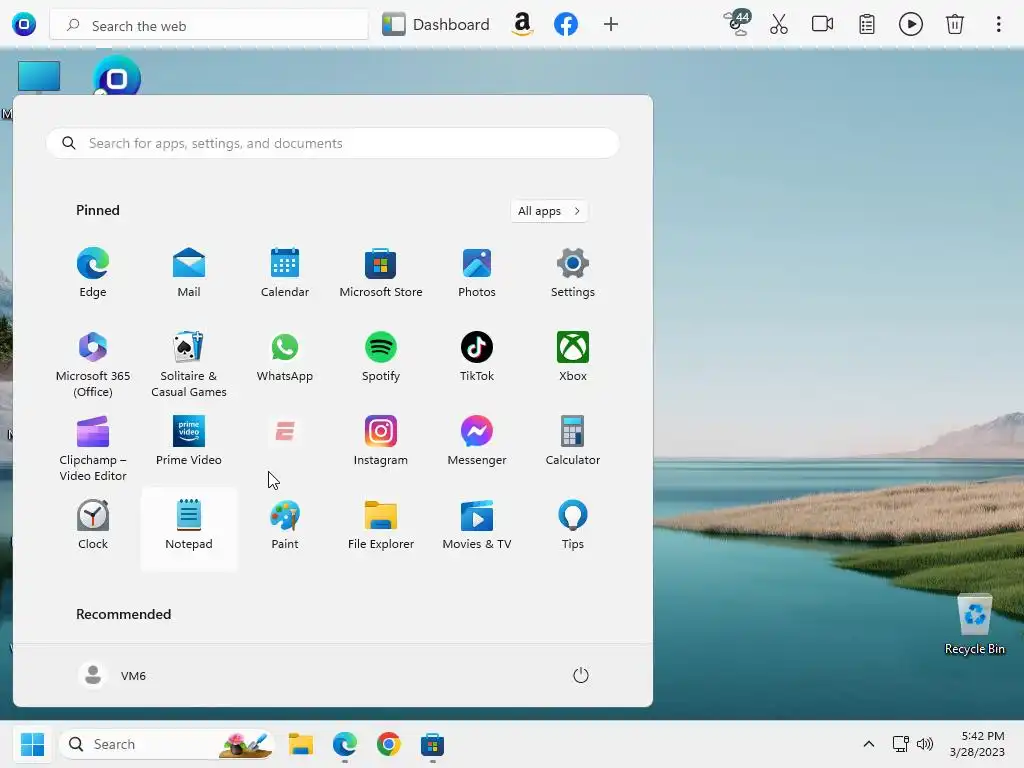
Task: Open the Photos app
Action: coord(477,273)
